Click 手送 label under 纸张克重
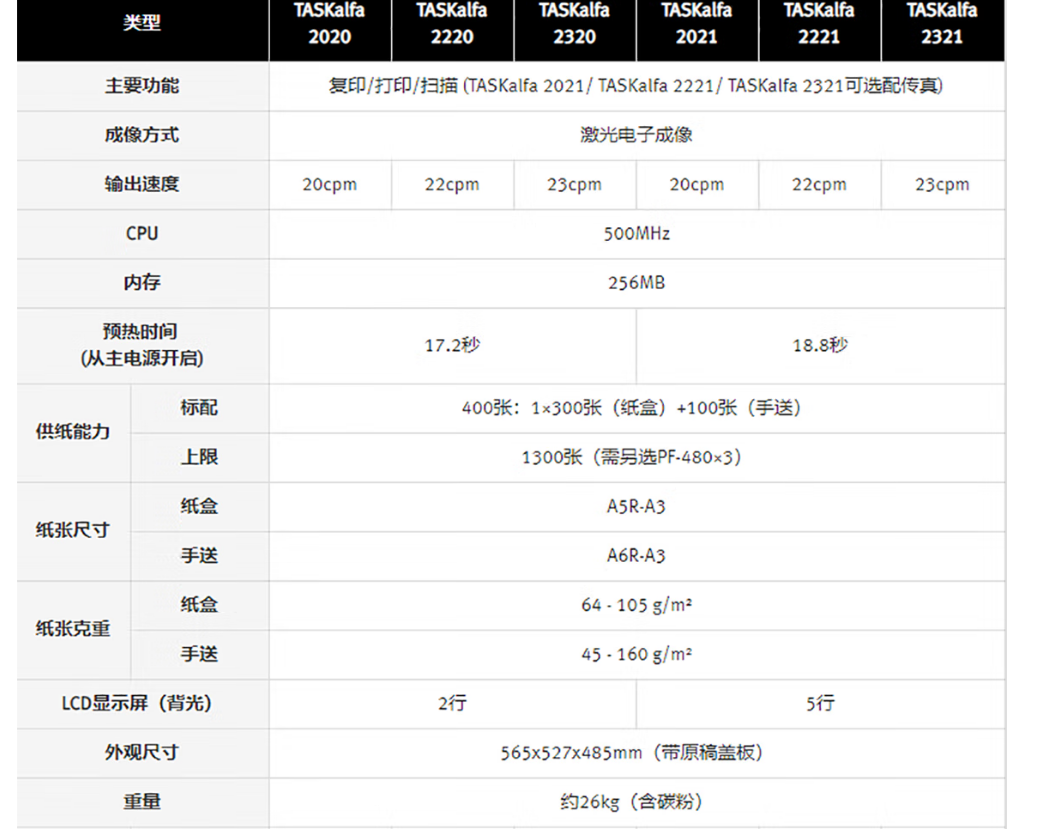The height and width of the screenshot is (829, 1060). (x=199, y=654)
